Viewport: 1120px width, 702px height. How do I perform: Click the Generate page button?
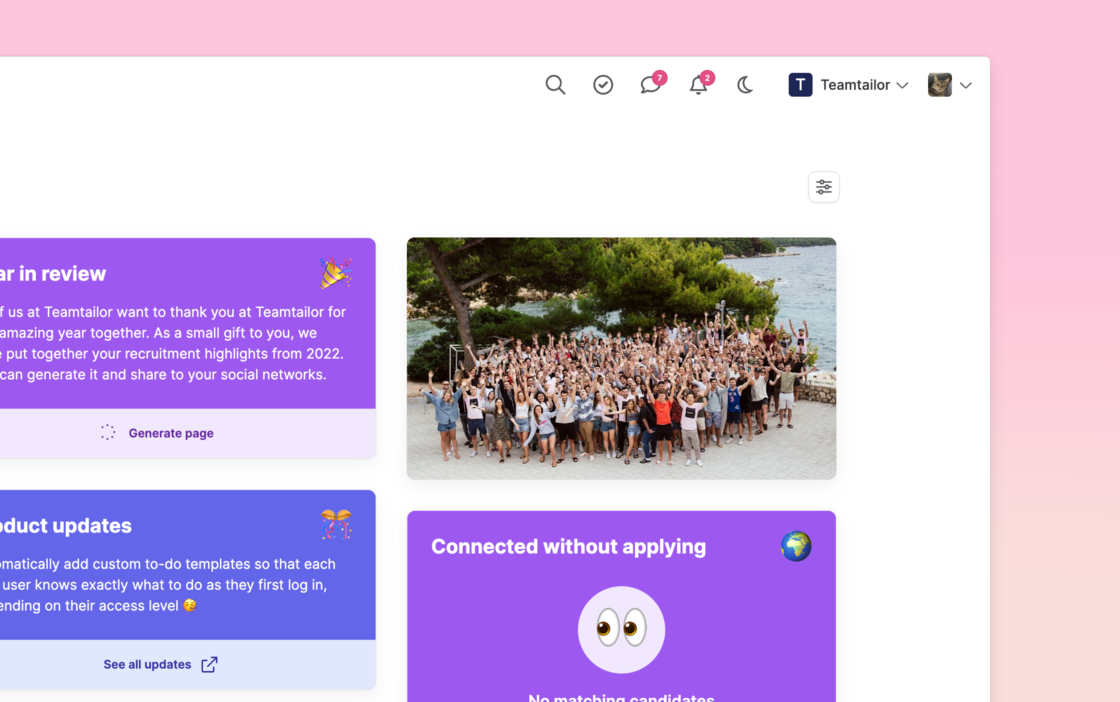point(171,433)
